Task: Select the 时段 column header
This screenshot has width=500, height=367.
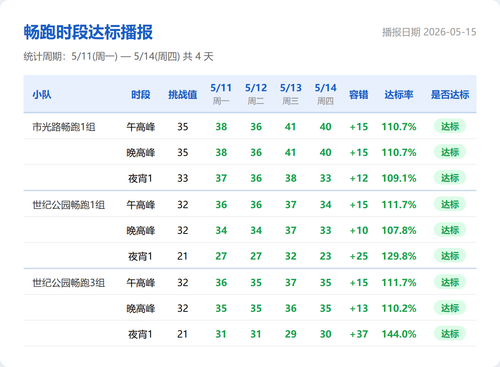Action: click(x=141, y=95)
